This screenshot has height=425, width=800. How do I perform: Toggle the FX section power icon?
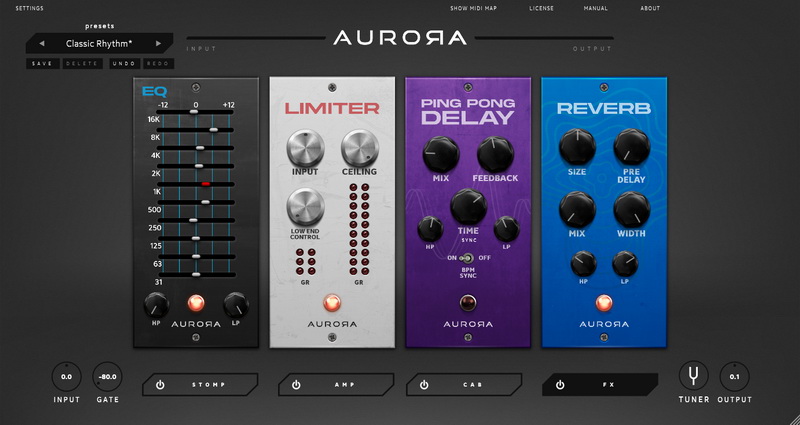[560, 385]
